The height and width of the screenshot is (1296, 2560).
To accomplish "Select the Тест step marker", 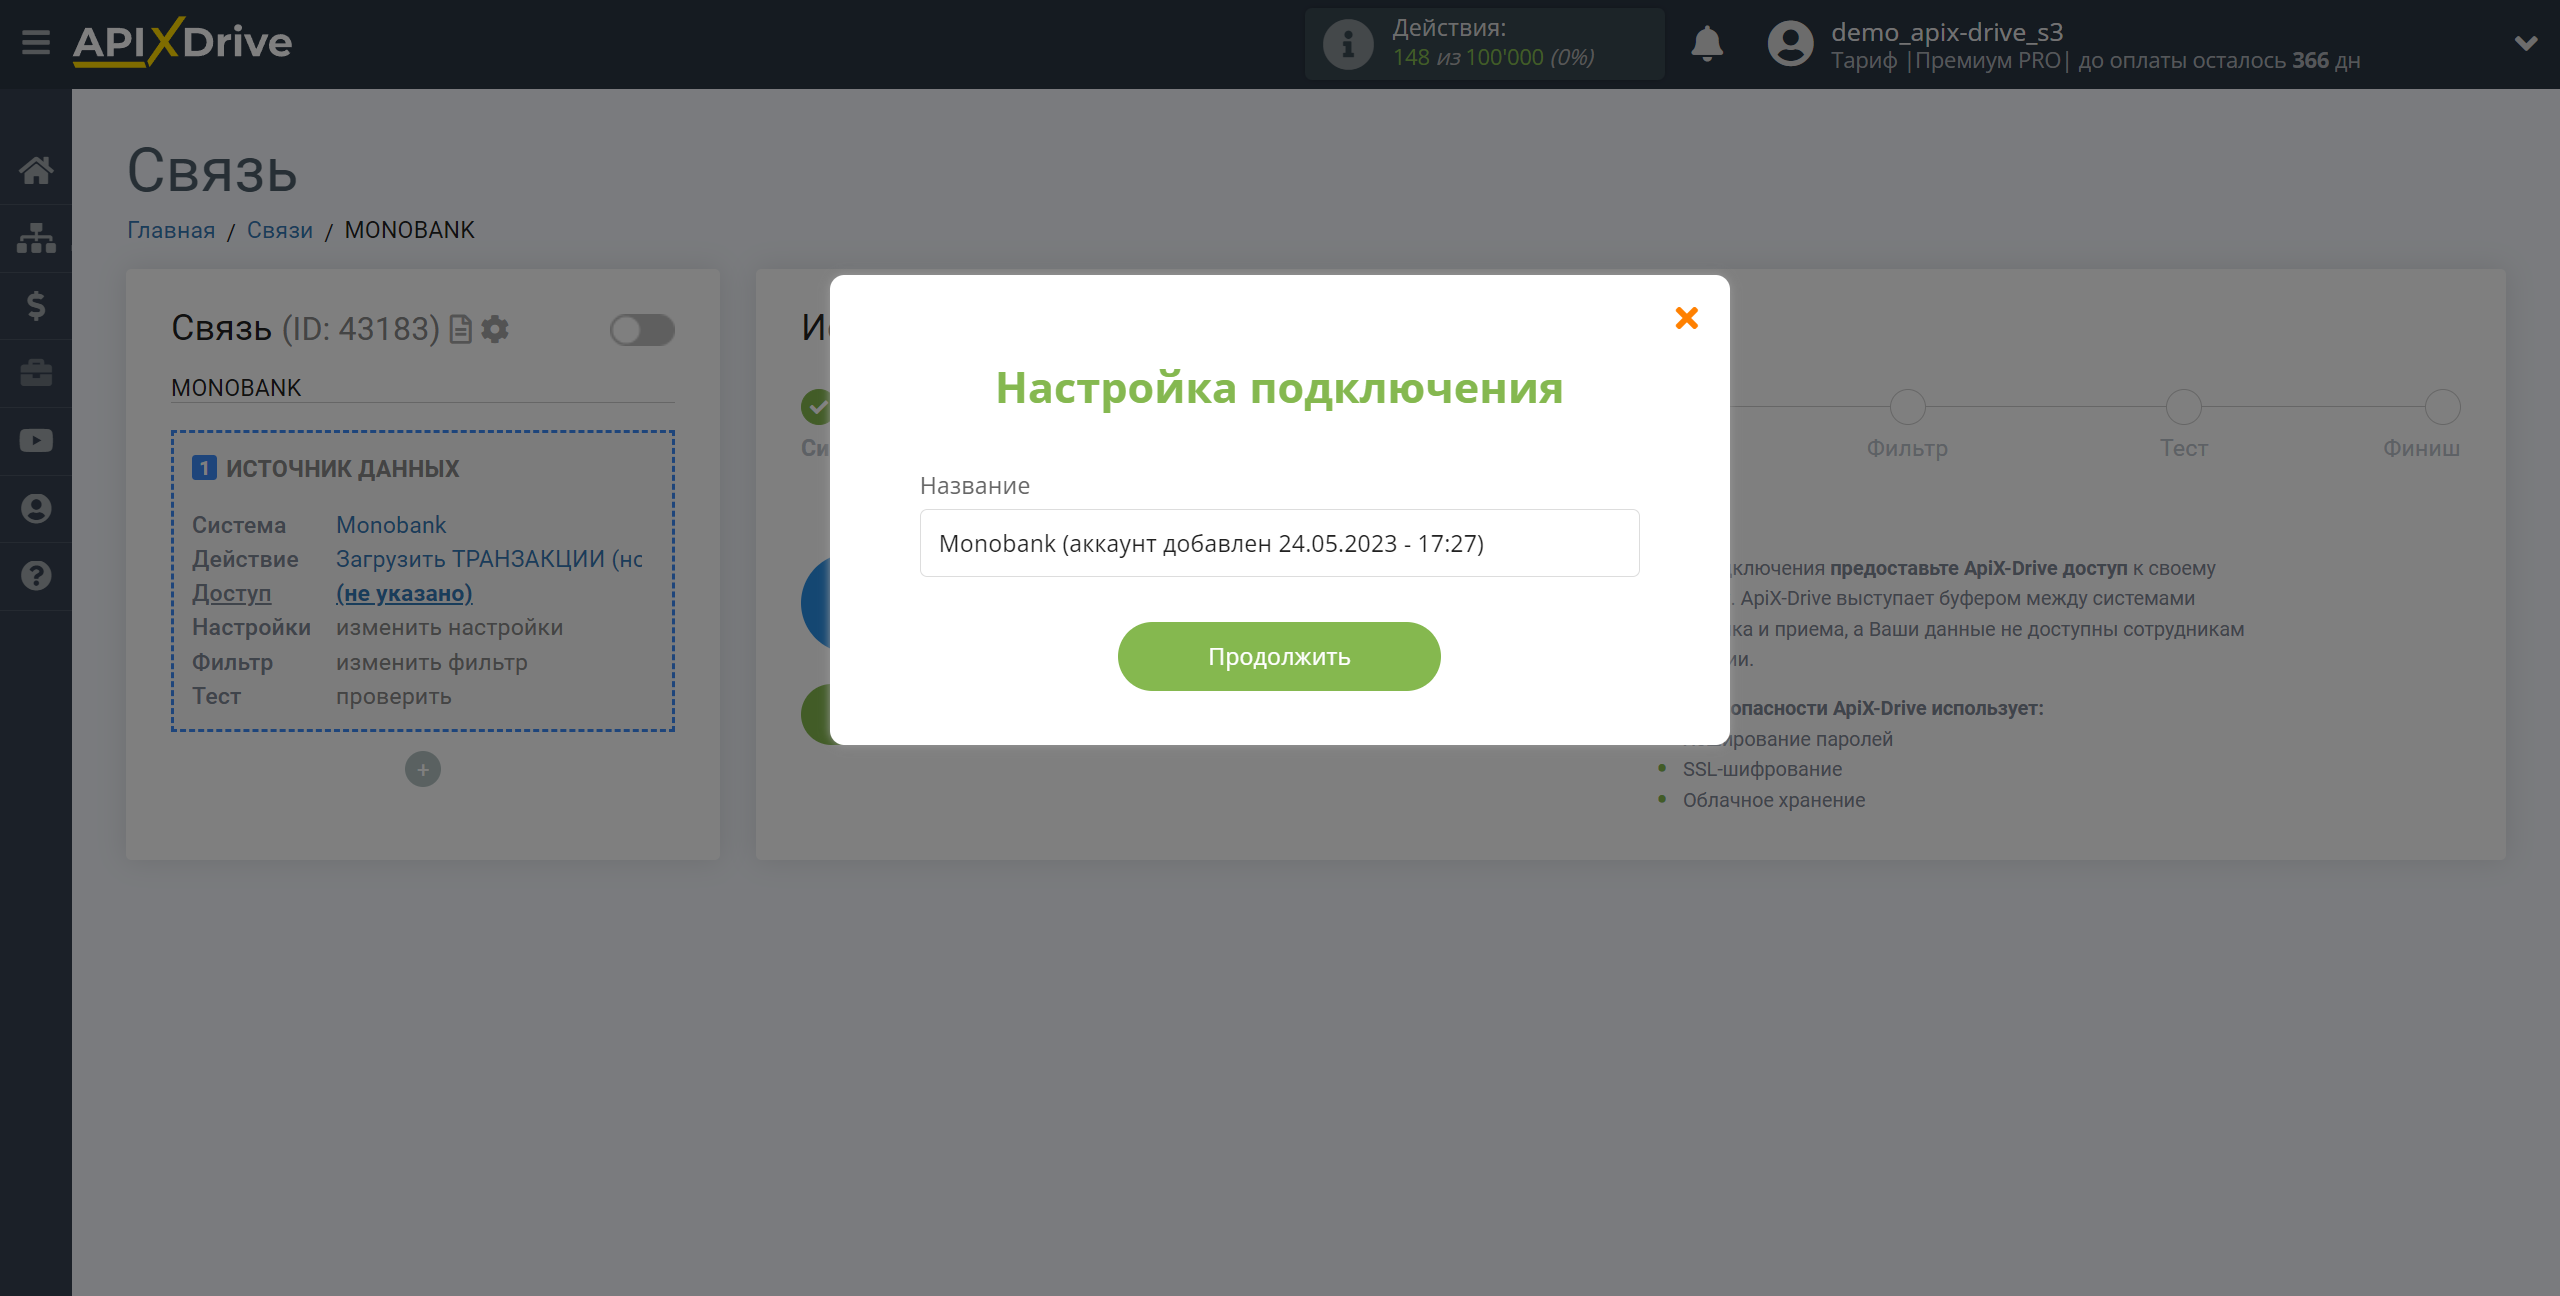I will pyautogui.click(x=2183, y=407).
